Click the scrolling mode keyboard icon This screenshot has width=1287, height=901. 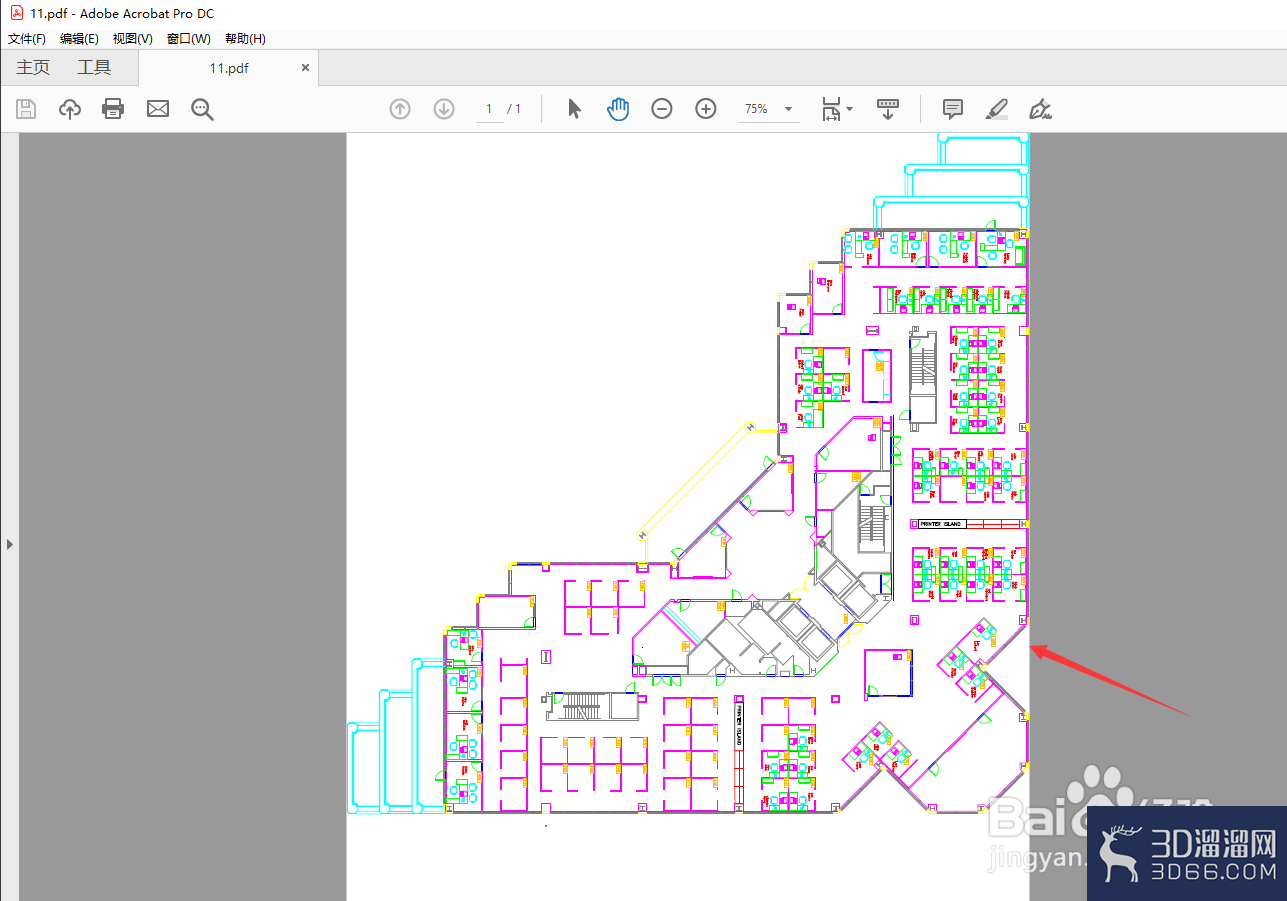coord(888,109)
